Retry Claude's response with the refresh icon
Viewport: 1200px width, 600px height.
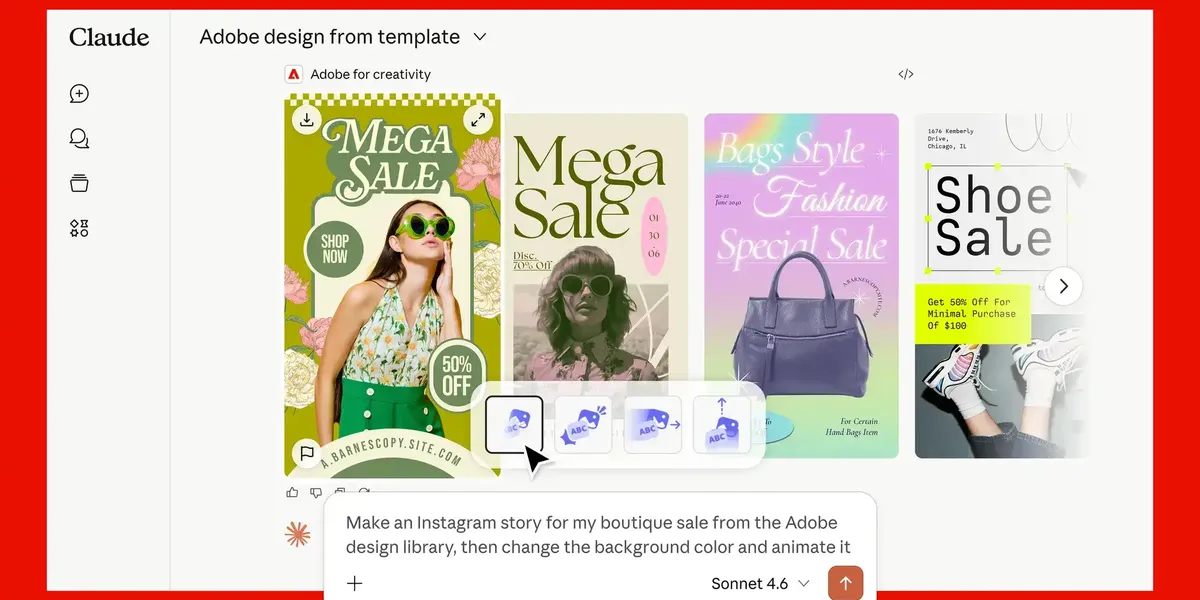[x=364, y=492]
